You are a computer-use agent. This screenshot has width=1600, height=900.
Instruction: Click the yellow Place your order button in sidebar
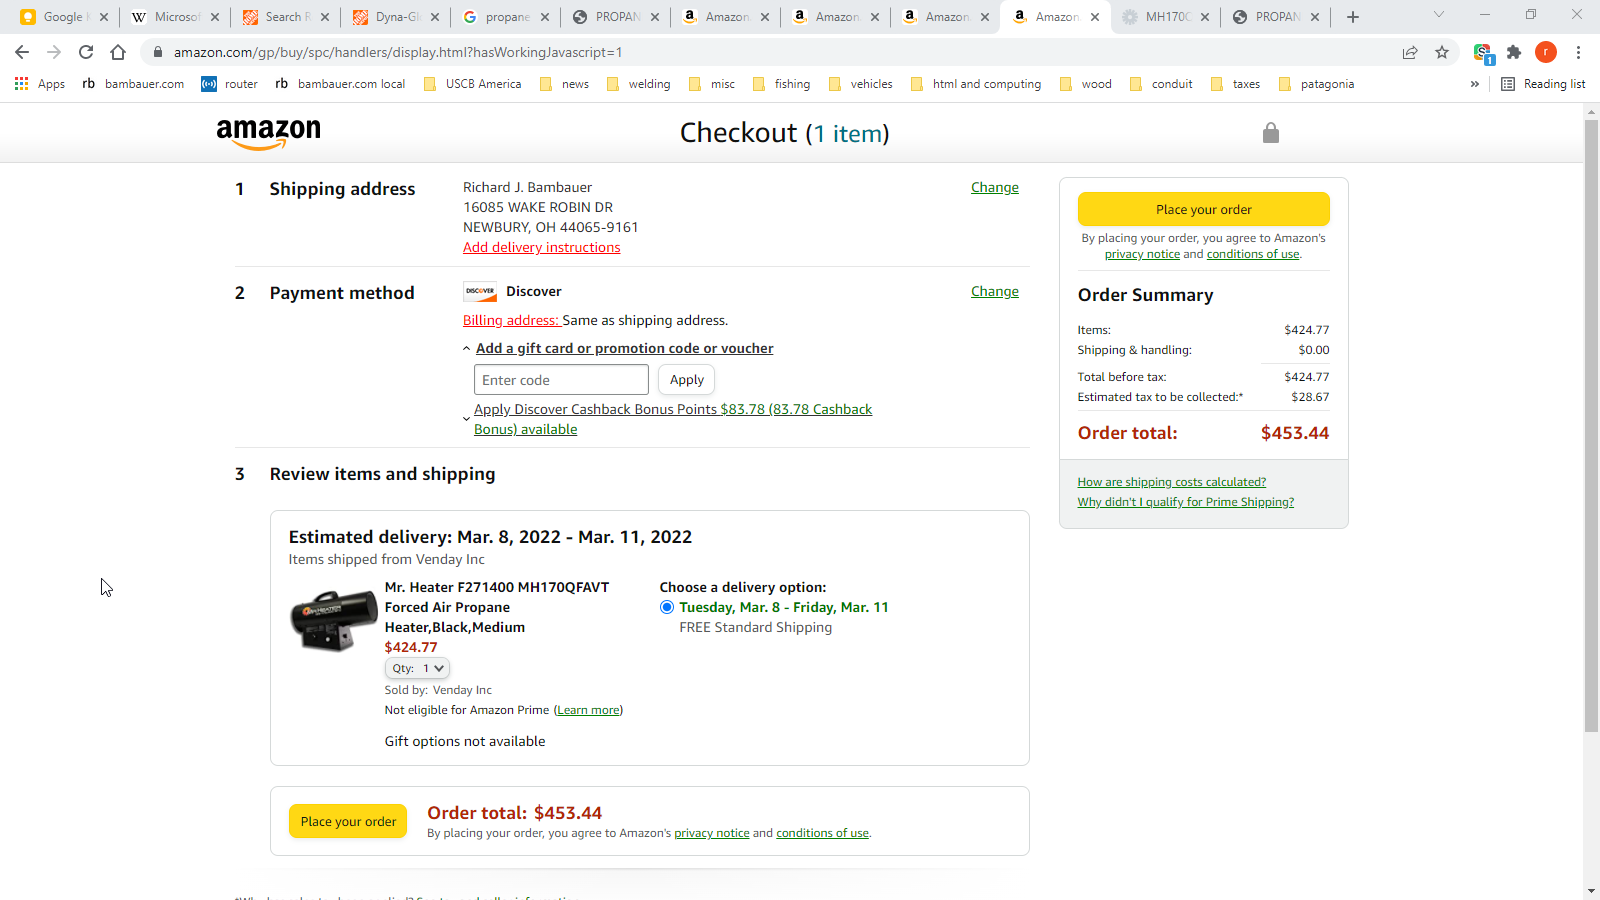click(1203, 209)
